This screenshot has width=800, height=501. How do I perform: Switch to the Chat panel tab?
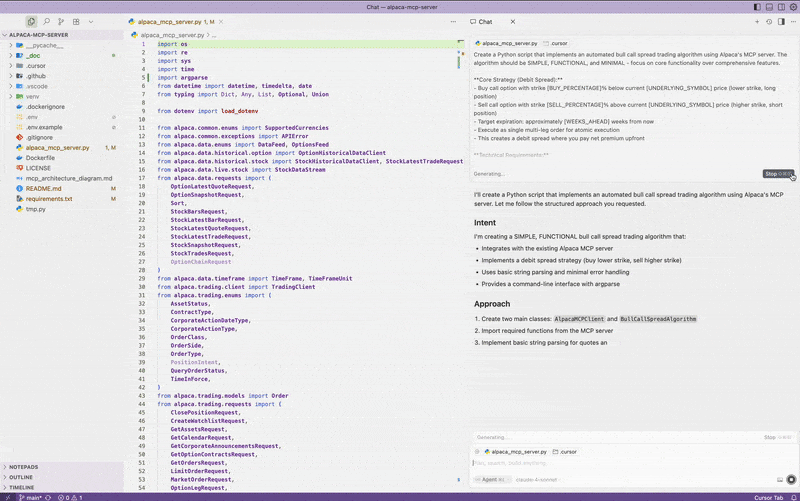(481, 22)
